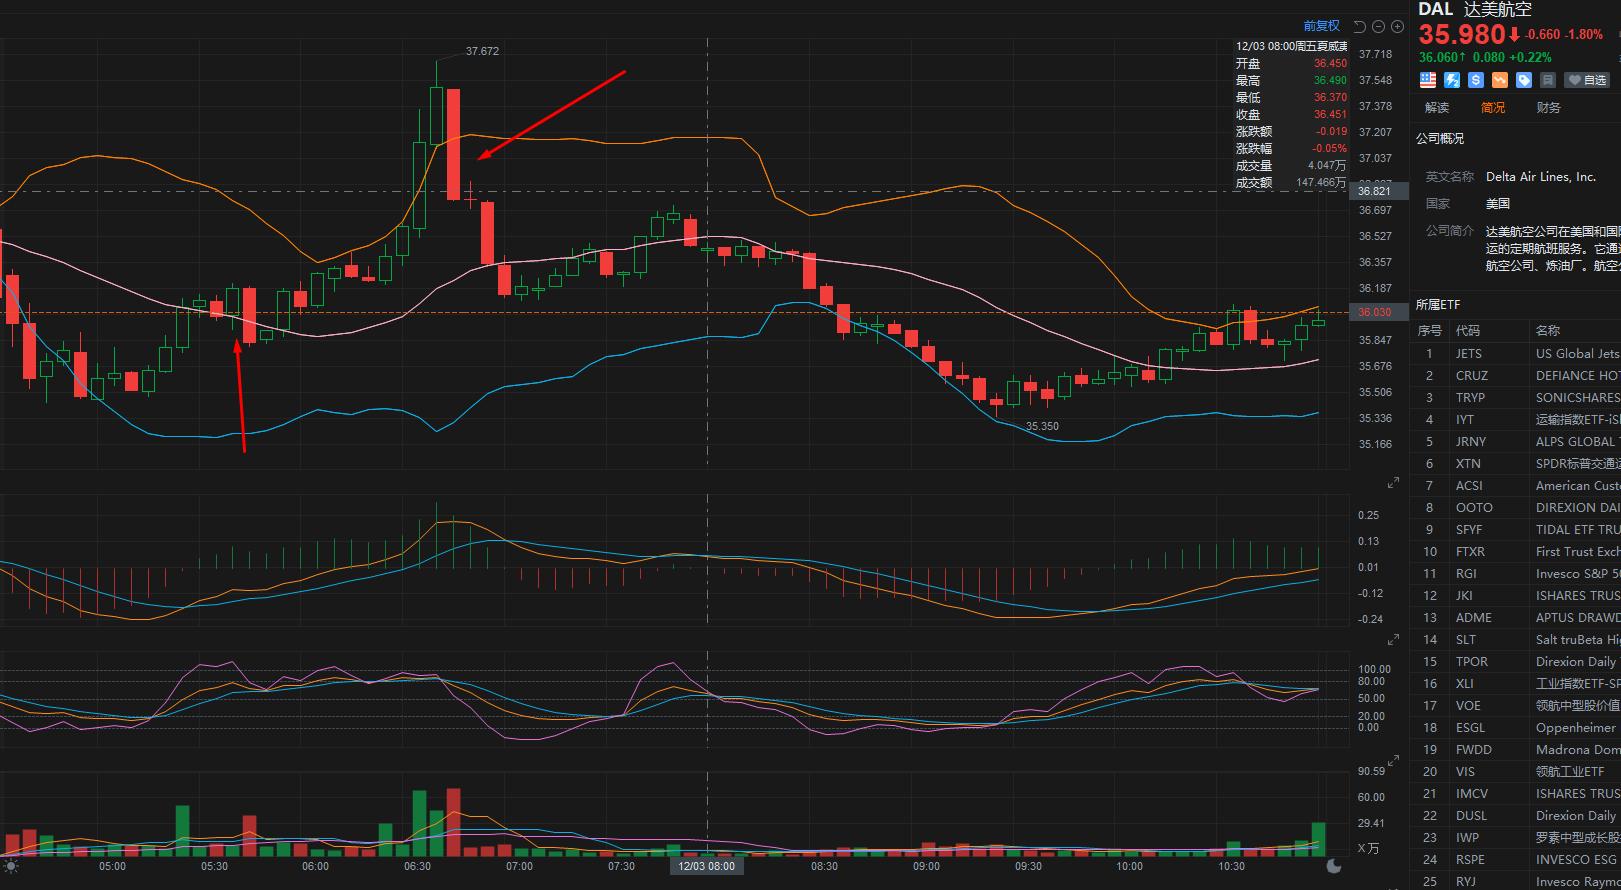
Task: Click FTXR in the ETF list
Action: click(1470, 552)
